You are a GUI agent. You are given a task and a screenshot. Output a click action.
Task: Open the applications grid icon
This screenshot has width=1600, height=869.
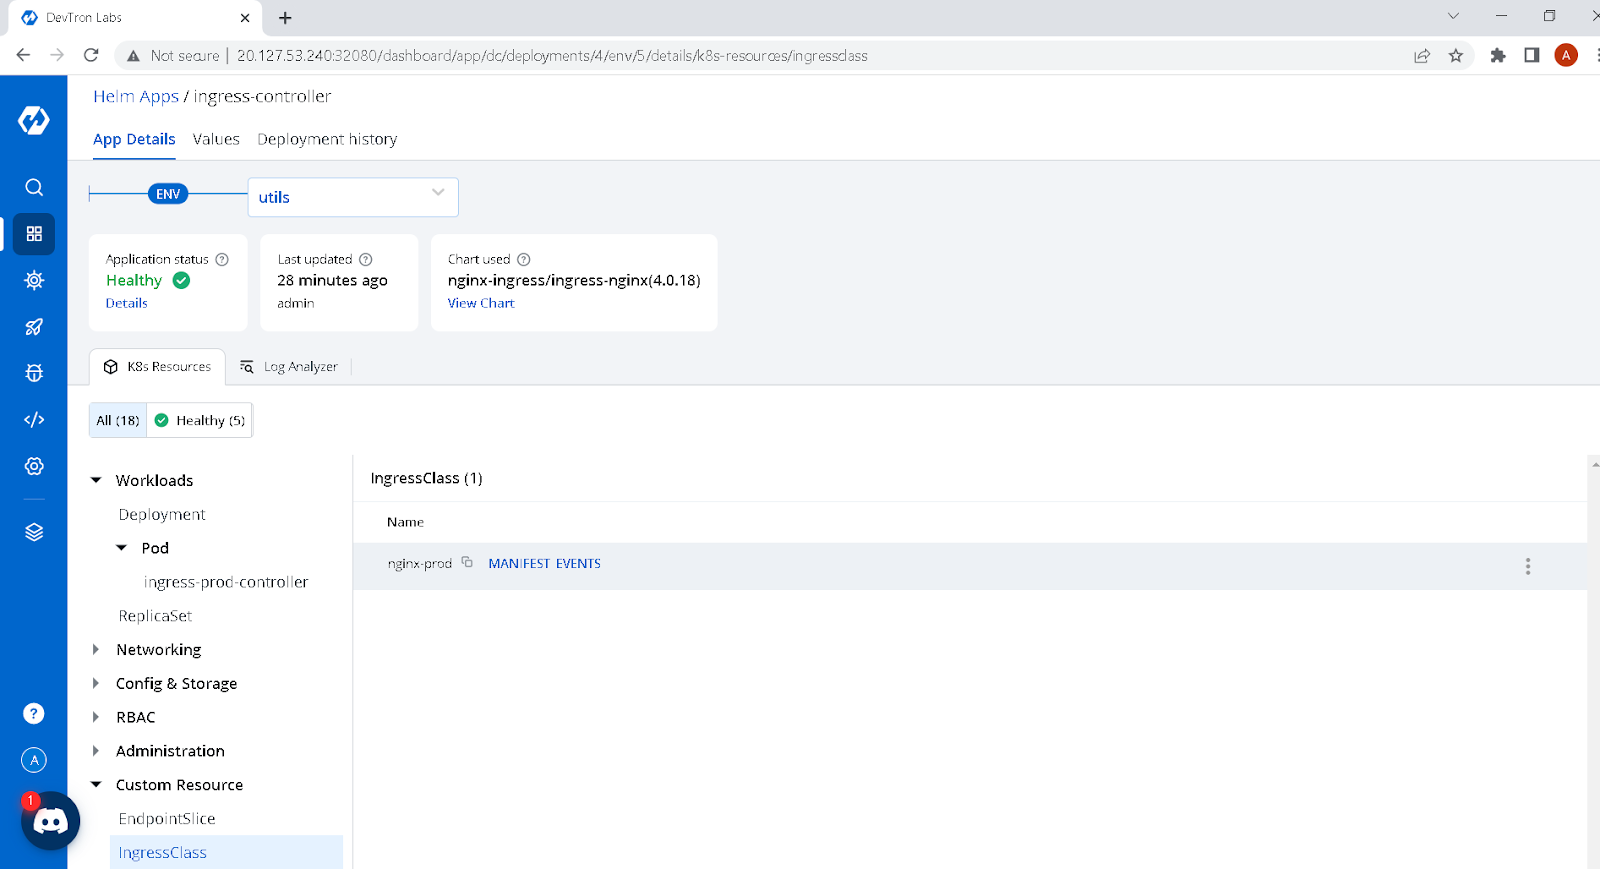(34, 234)
